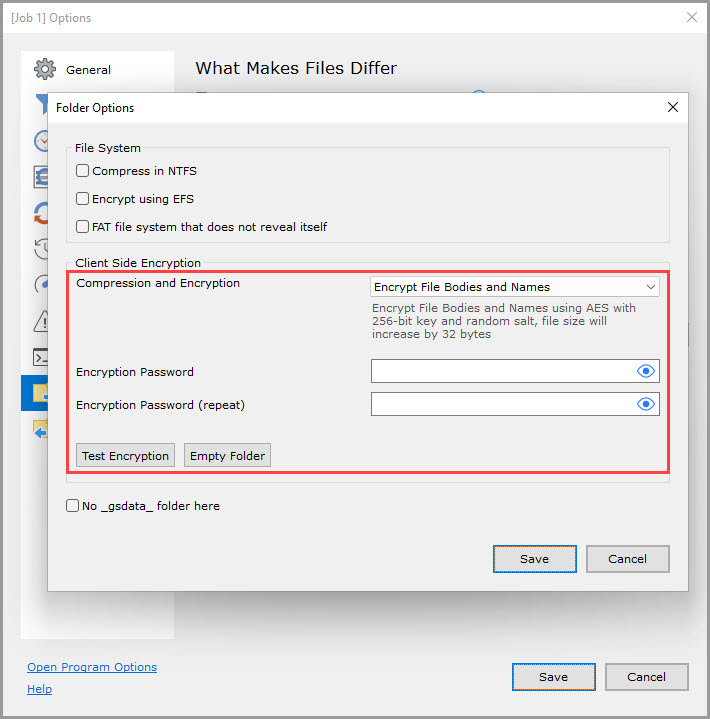Open the Compression and Encryption dropdown
This screenshot has height=719, width=710.
pos(514,287)
